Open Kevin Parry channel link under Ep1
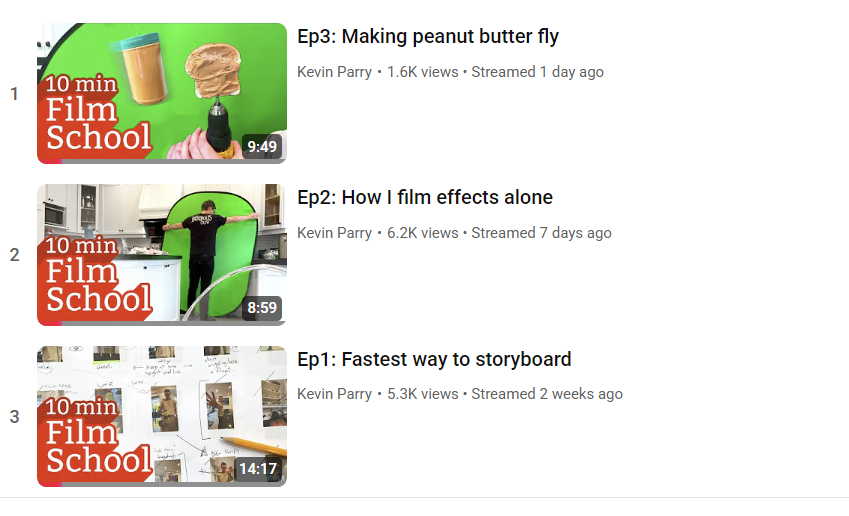Viewport: 849px width, 516px height. pyautogui.click(x=335, y=394)
